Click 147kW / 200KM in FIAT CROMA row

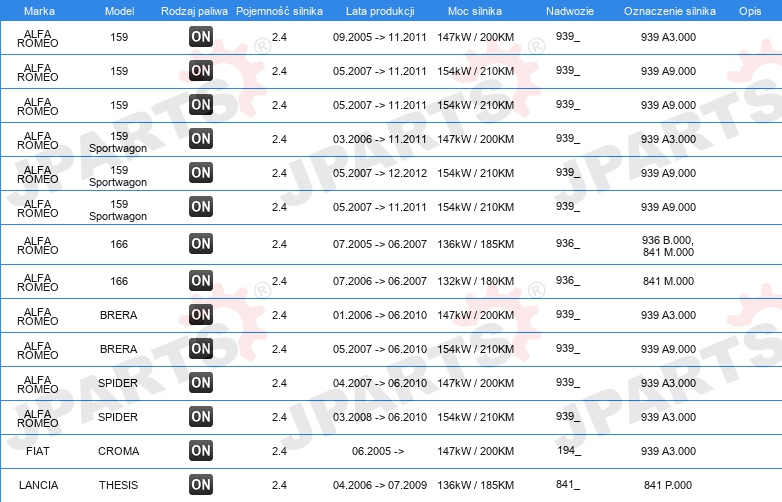point(475,451)
